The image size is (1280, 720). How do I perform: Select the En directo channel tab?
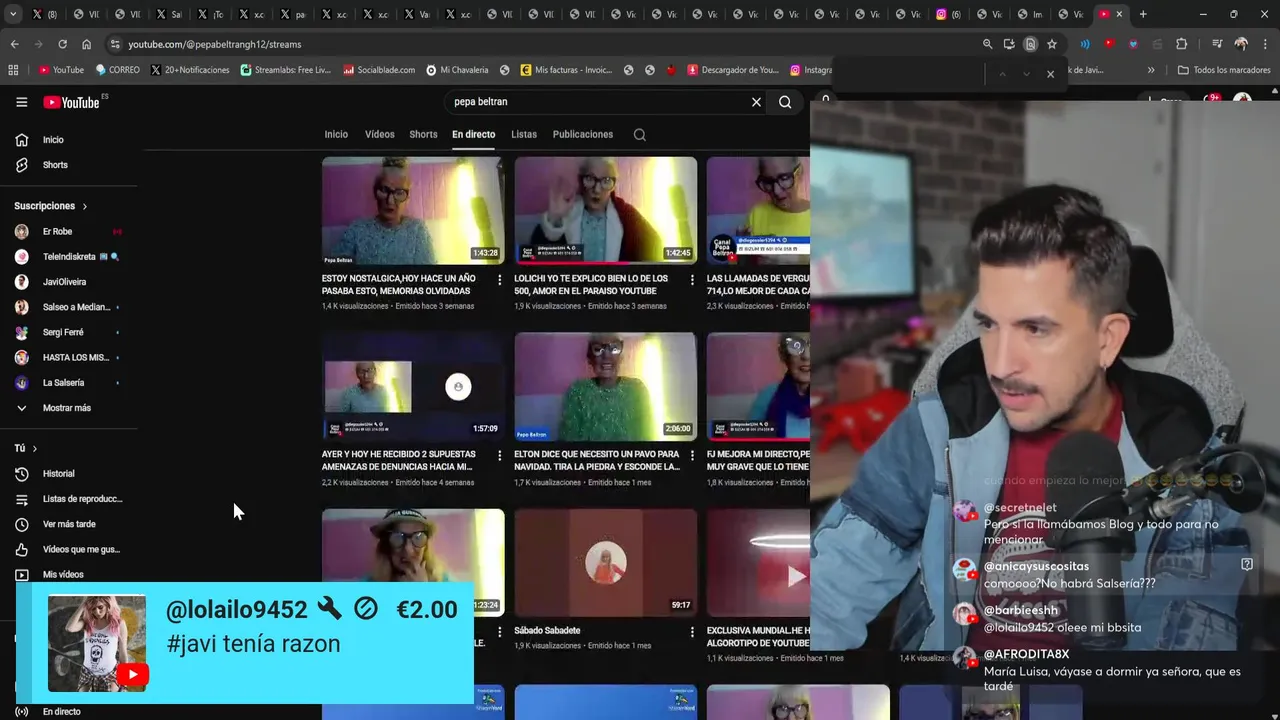(473, 134)
